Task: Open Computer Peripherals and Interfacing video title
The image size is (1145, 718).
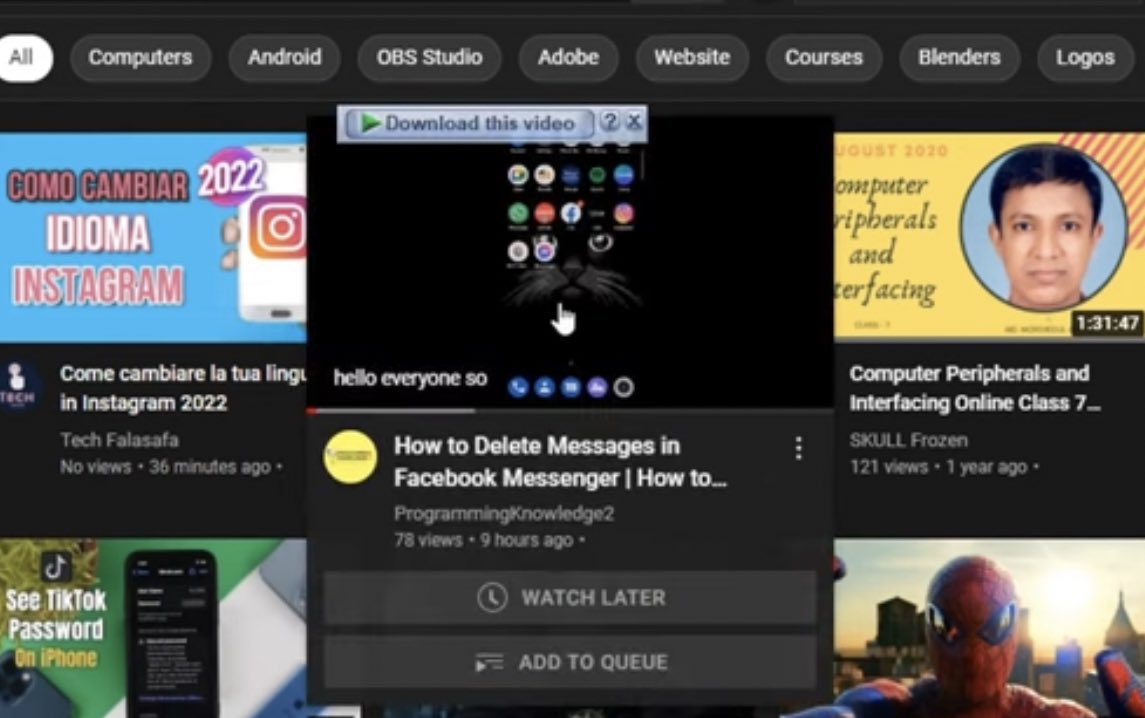Action: pyautogui.click(x=975, y=388)
